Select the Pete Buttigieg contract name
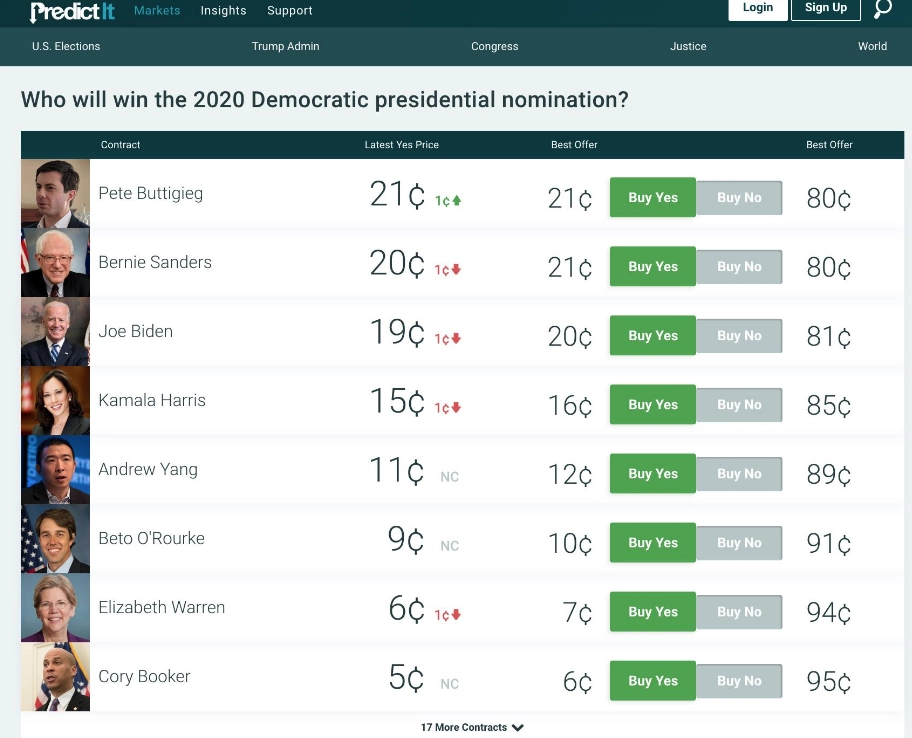This screenshot has width=912, height=738. [151, 194]
